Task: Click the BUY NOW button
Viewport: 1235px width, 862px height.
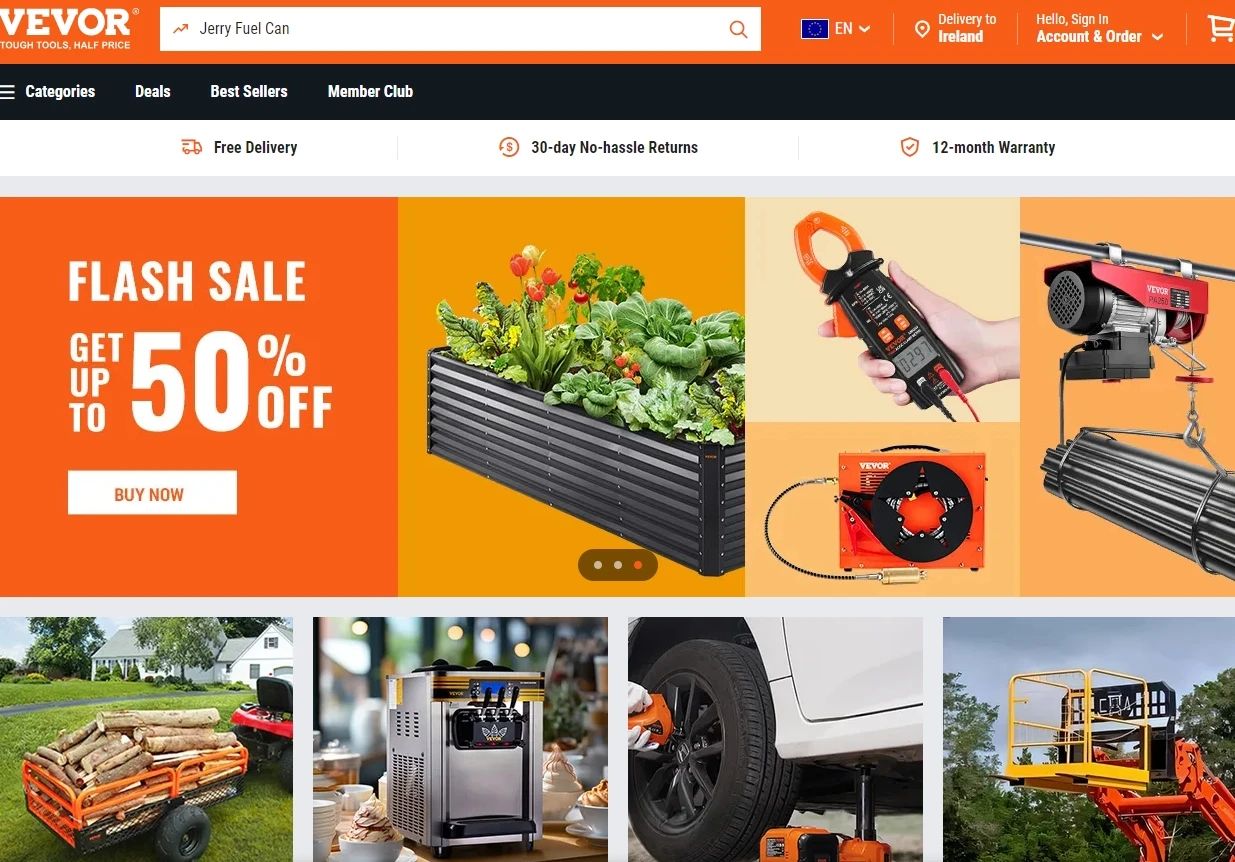Action: 152,493
